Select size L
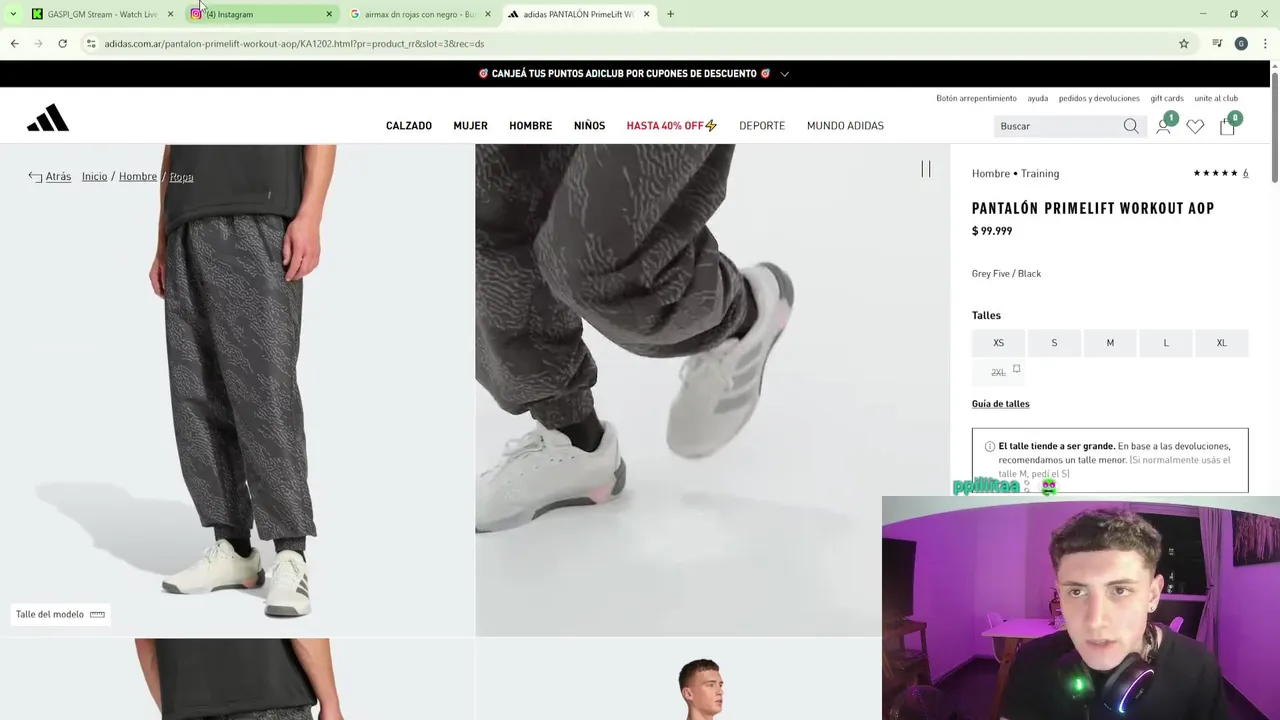This screenshot has width=1280, height=720. point(1166,343)
